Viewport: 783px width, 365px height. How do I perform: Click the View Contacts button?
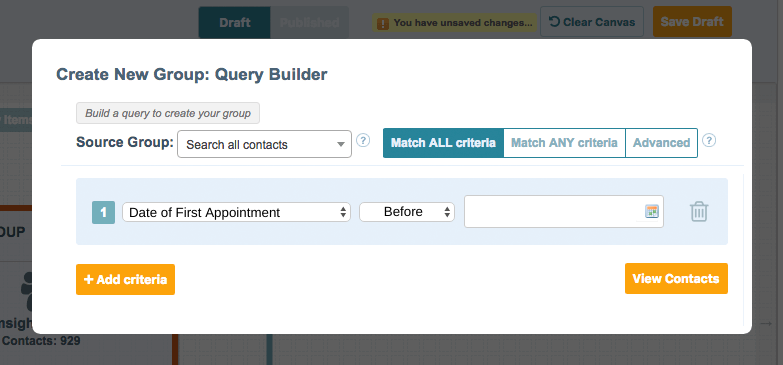point(676,279)
